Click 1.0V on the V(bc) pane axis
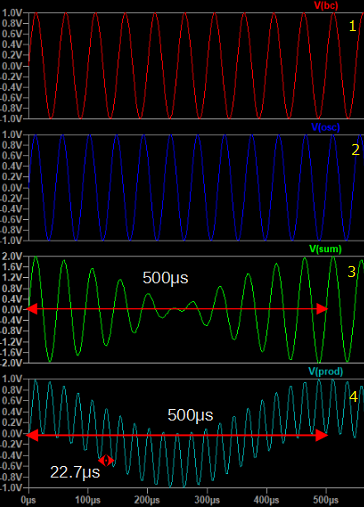 click(x=12, y=13)
